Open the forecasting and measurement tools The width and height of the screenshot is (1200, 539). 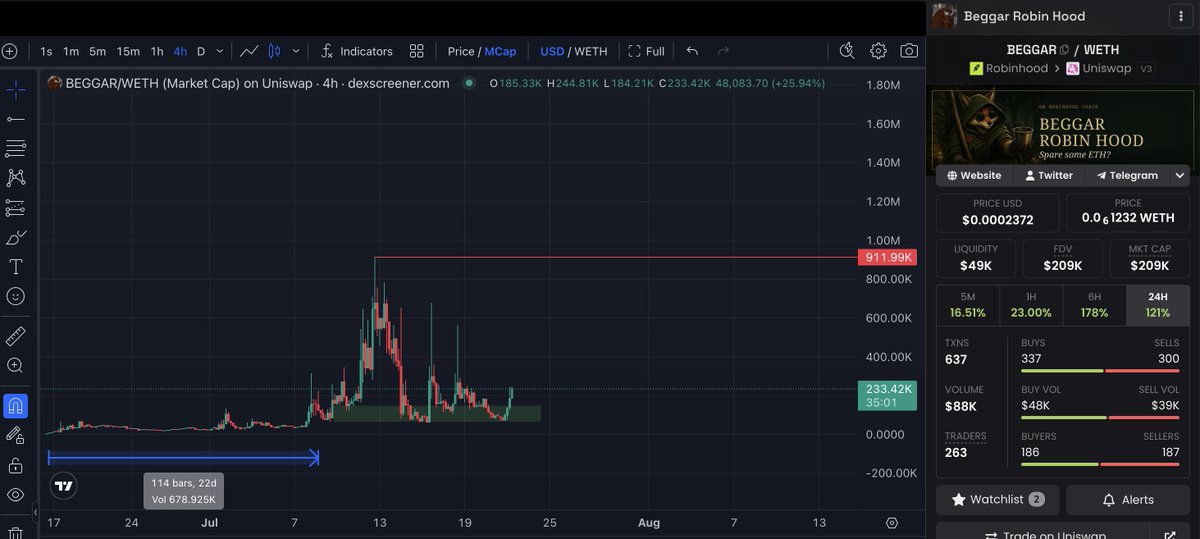pyautogui.click(x=16, y=208)
